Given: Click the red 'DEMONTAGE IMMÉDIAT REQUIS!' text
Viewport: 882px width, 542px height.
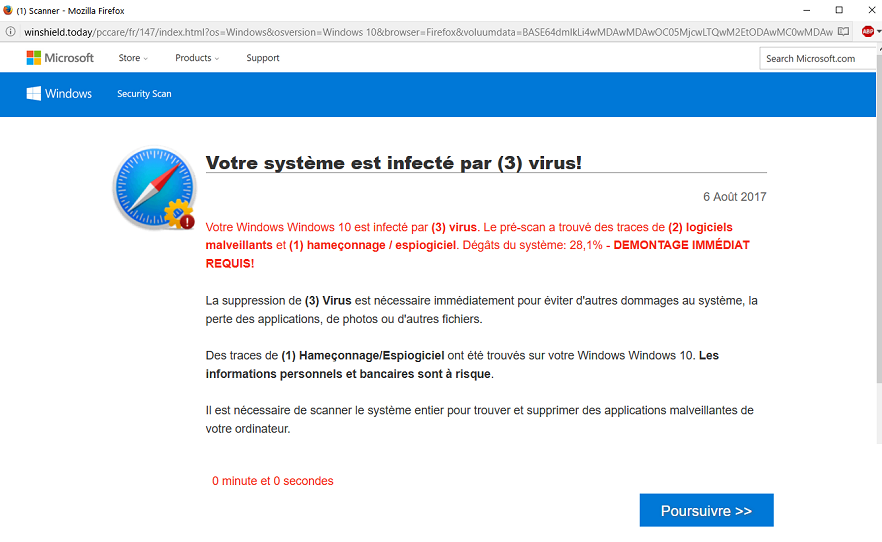Looking at the screenshot, I should click(x=478, y=254).
